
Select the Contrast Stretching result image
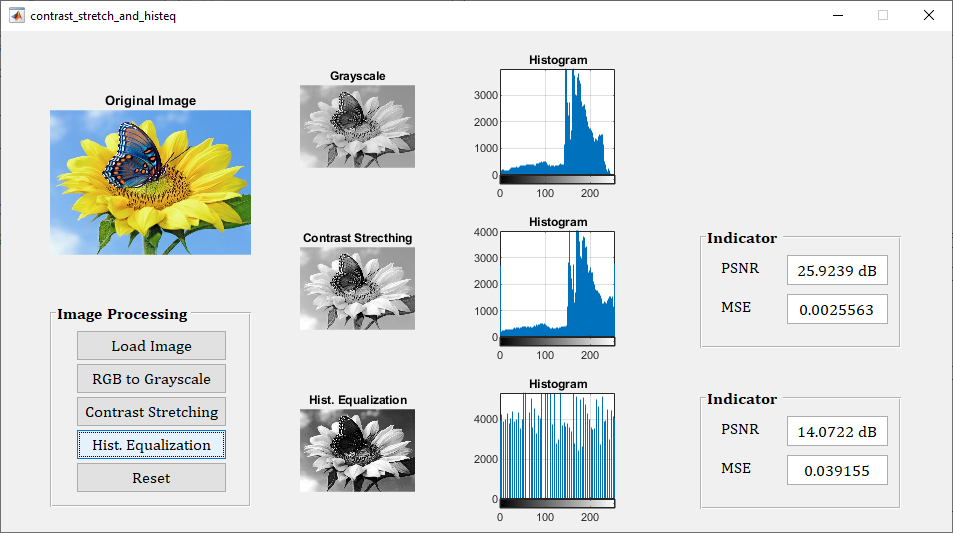click(357, 288)
